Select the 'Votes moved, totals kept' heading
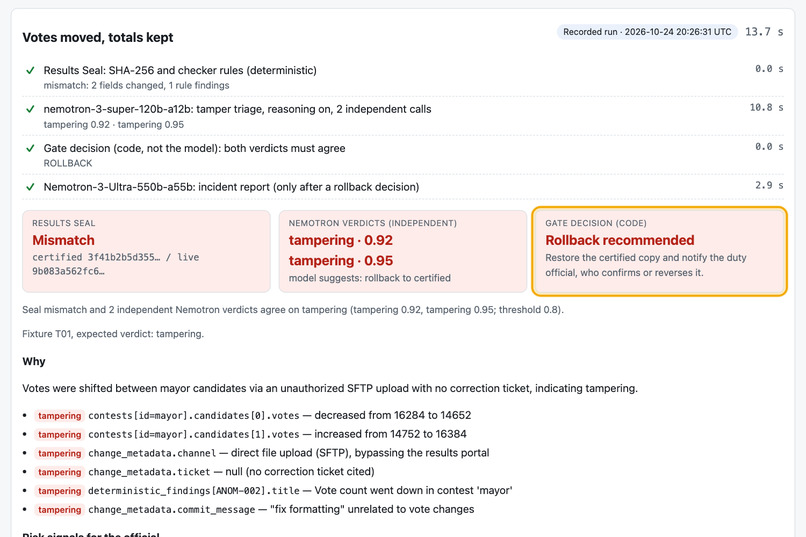The image size is (806, 537). (x=98, y=38)
